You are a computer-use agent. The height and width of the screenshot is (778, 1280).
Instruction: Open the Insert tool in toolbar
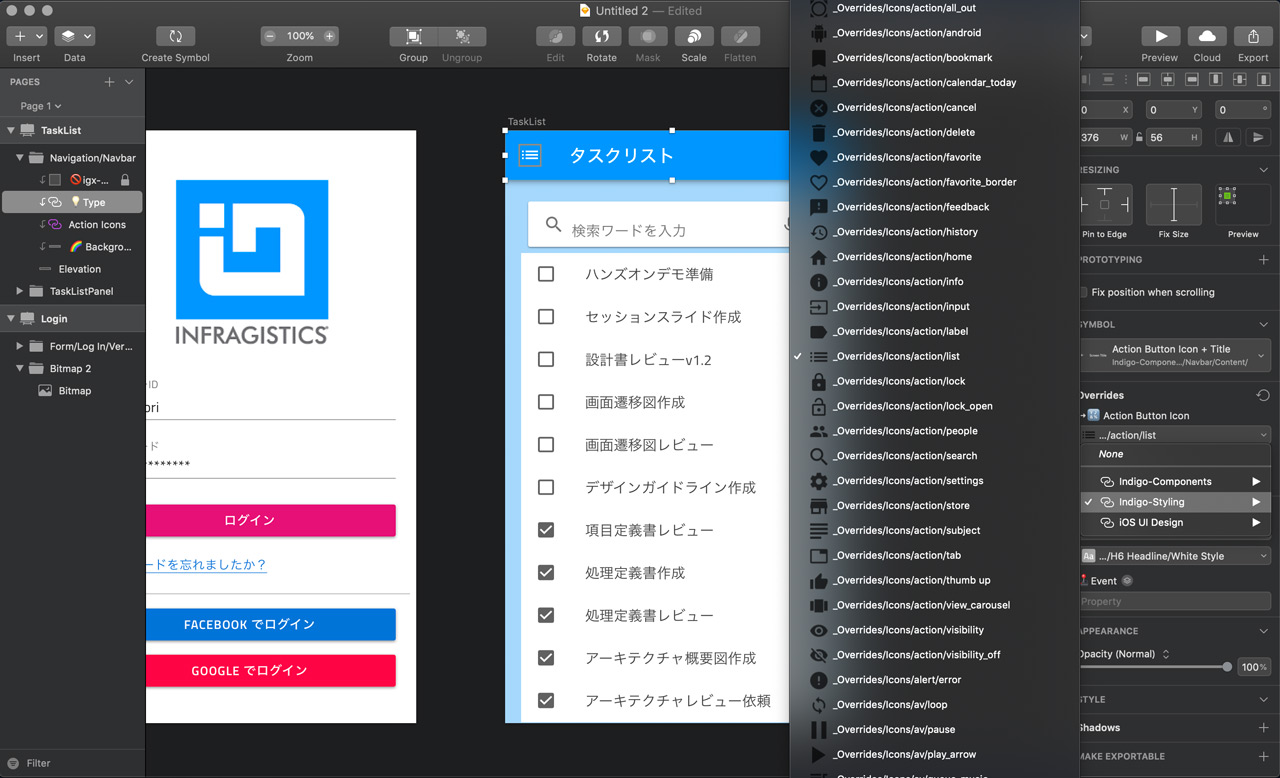click(x=26, y=36)
